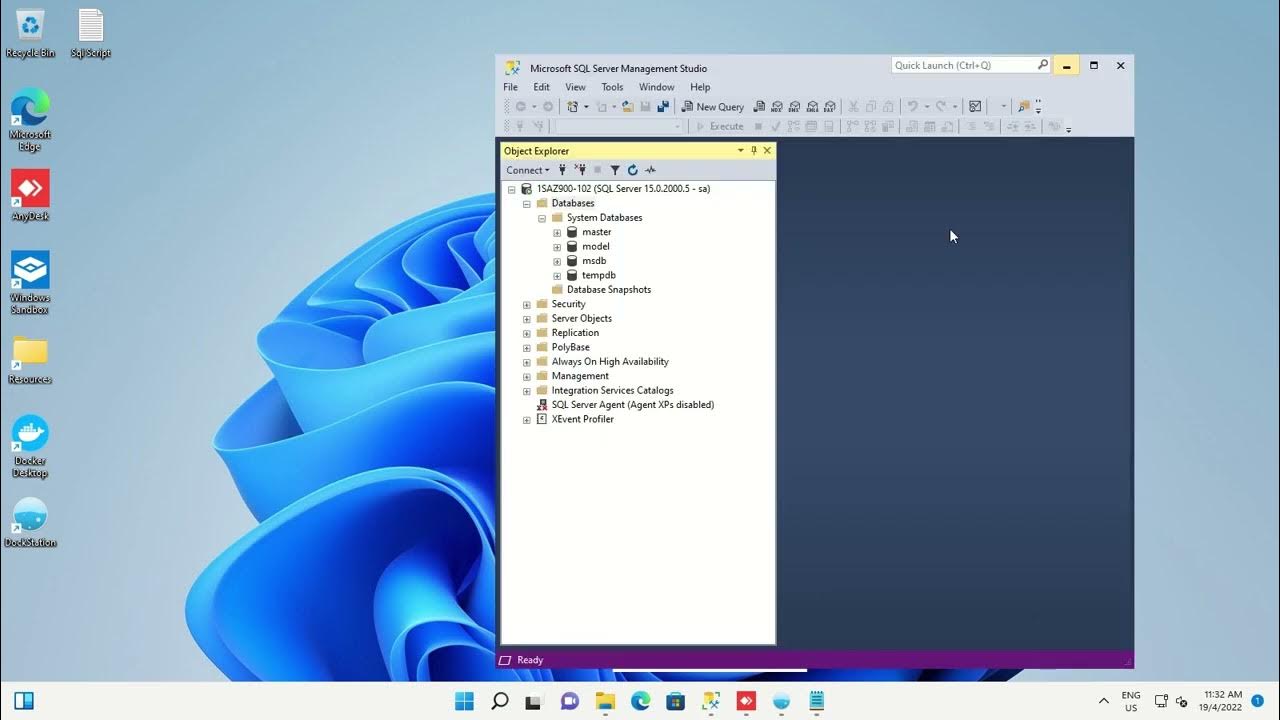Click the Connect Object Explorer plug icon
The image size is (1280, 720).
(x=562, y=170)
